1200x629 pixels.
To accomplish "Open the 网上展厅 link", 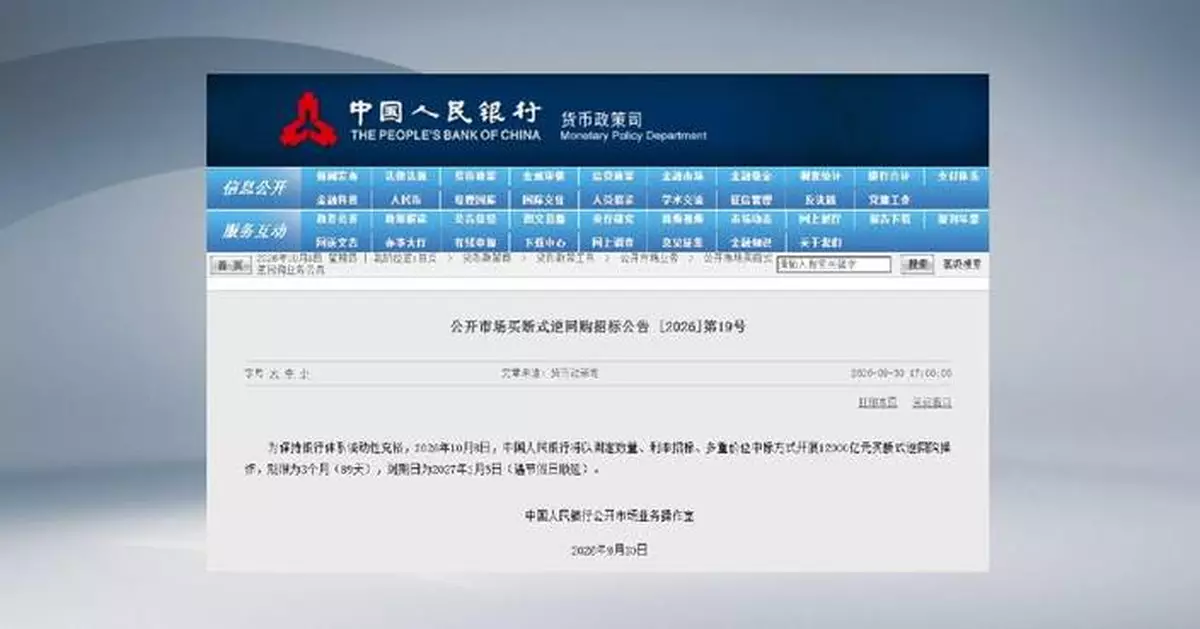I will [x=820, y=219].
